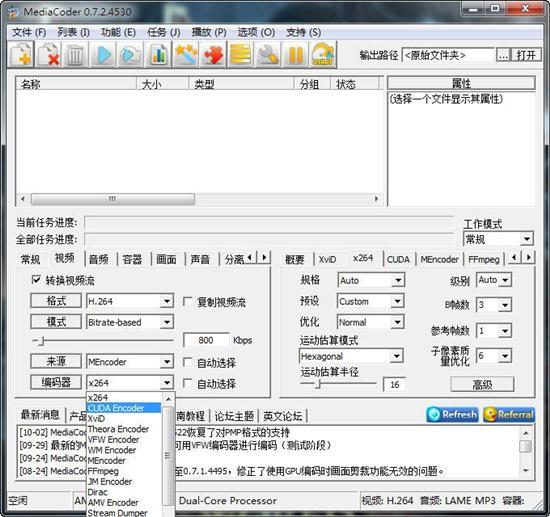Click the yellow list queue icon

pyautogui.click(x=241, y=54)
